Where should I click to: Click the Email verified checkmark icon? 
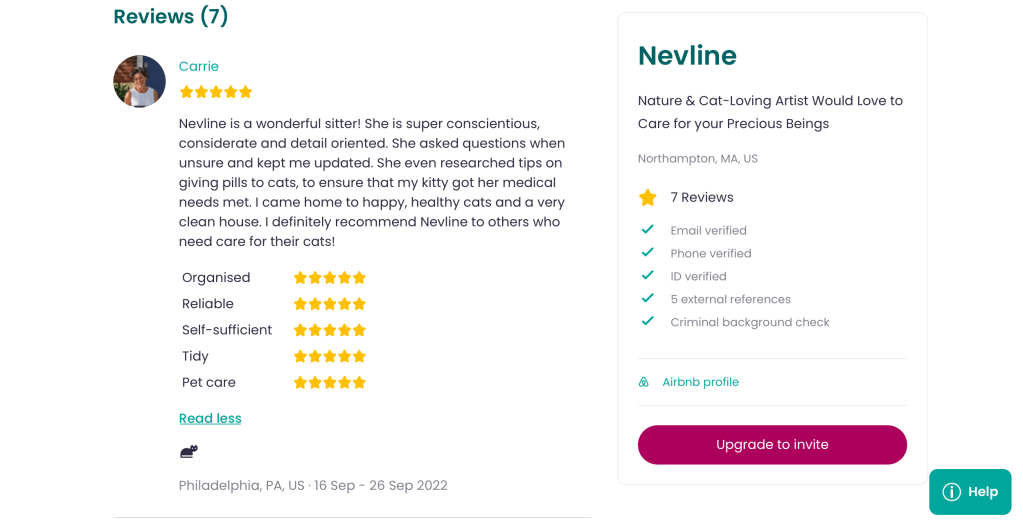click(648, 230)
